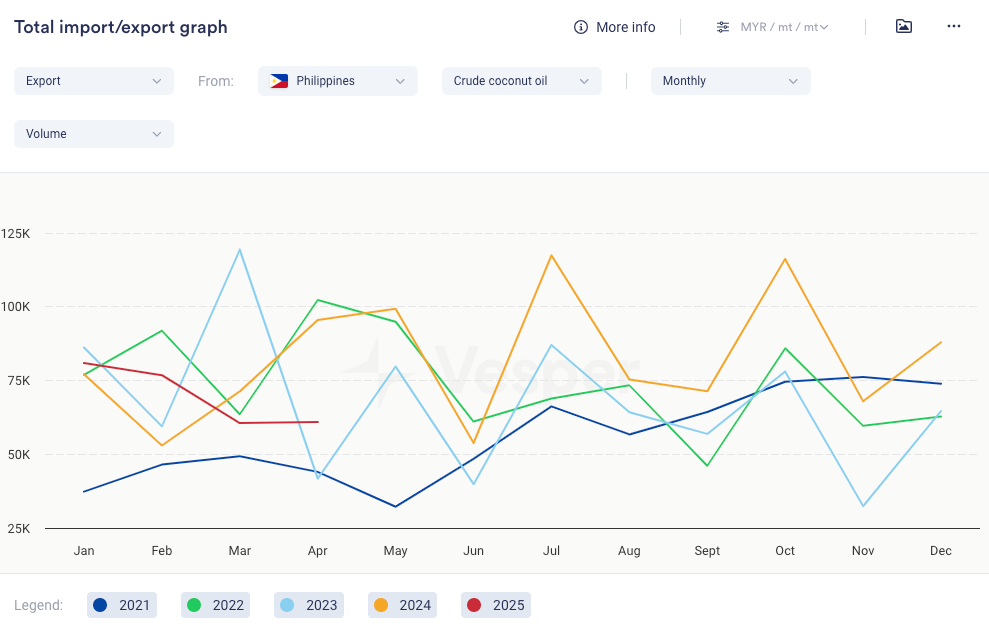This screenshot has width=989, height=630.
Task: Click the orange 2024 peak at Jul
Action: [551, 255]
